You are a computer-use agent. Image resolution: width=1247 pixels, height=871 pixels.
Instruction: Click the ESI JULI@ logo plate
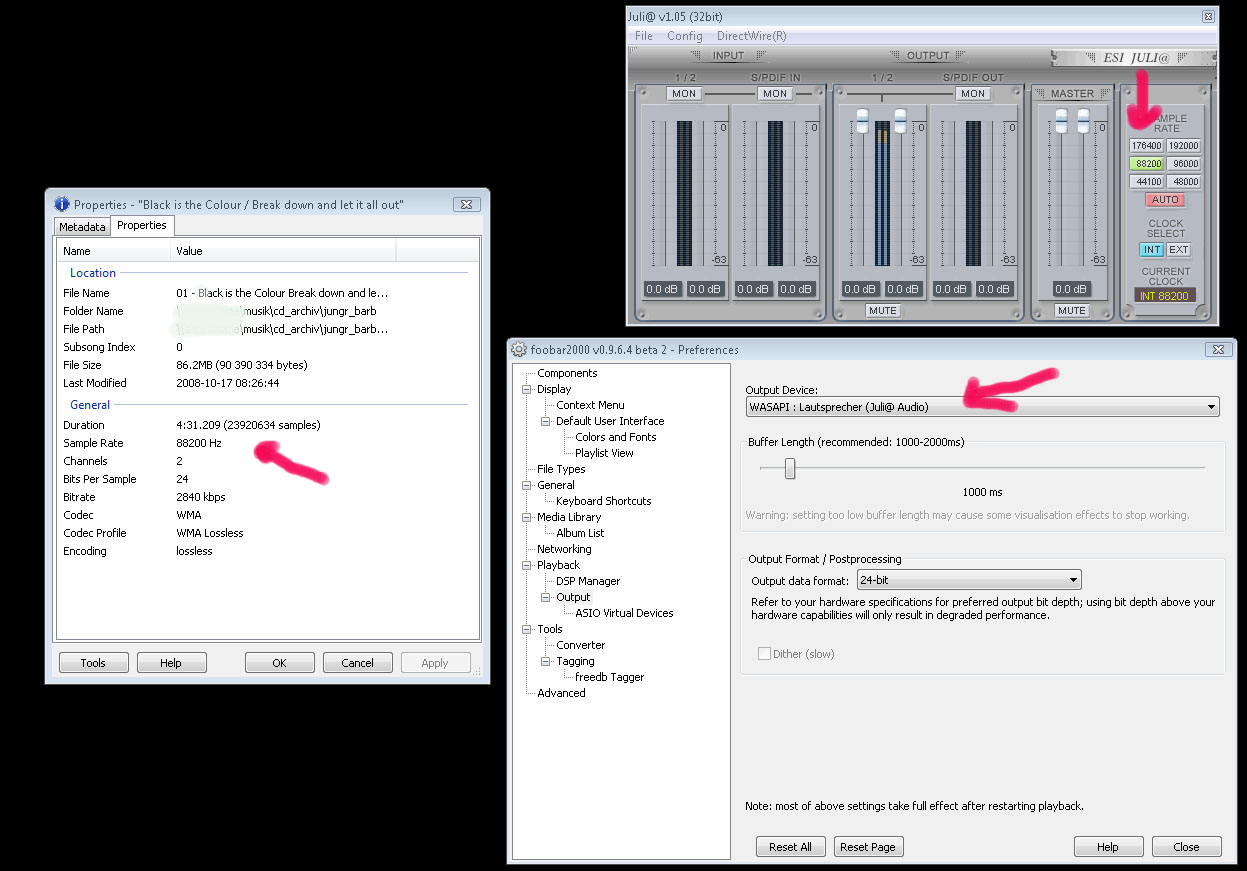(1132, 58)
